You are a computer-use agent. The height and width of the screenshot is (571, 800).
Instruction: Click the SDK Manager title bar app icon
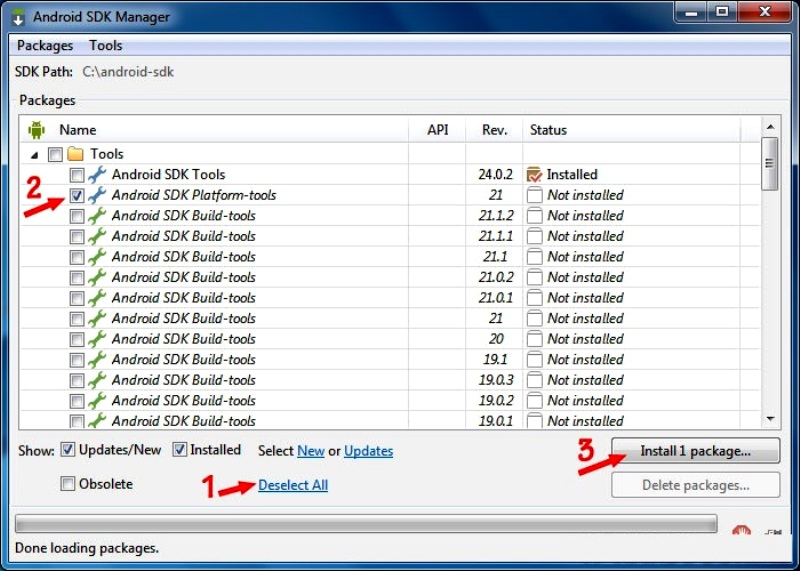click(18, 16)
